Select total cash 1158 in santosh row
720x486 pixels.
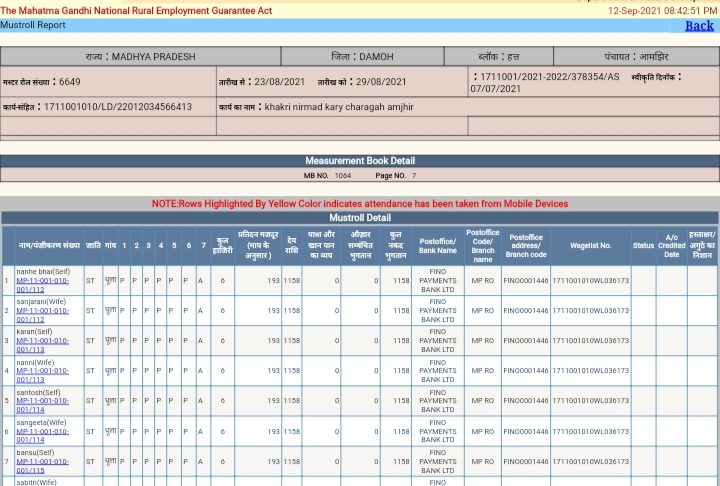click(401, 401)
